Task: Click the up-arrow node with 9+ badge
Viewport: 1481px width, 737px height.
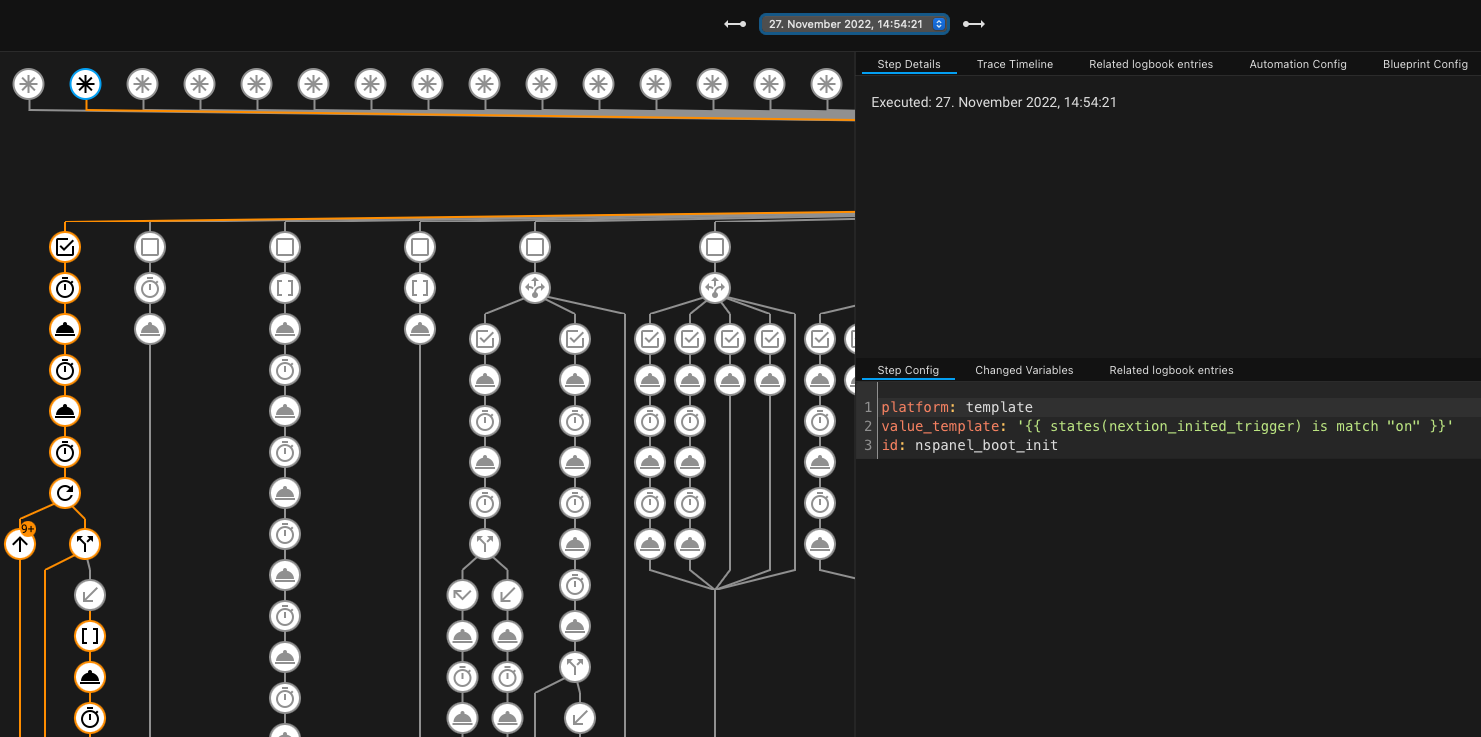Action: click(20, 545)
